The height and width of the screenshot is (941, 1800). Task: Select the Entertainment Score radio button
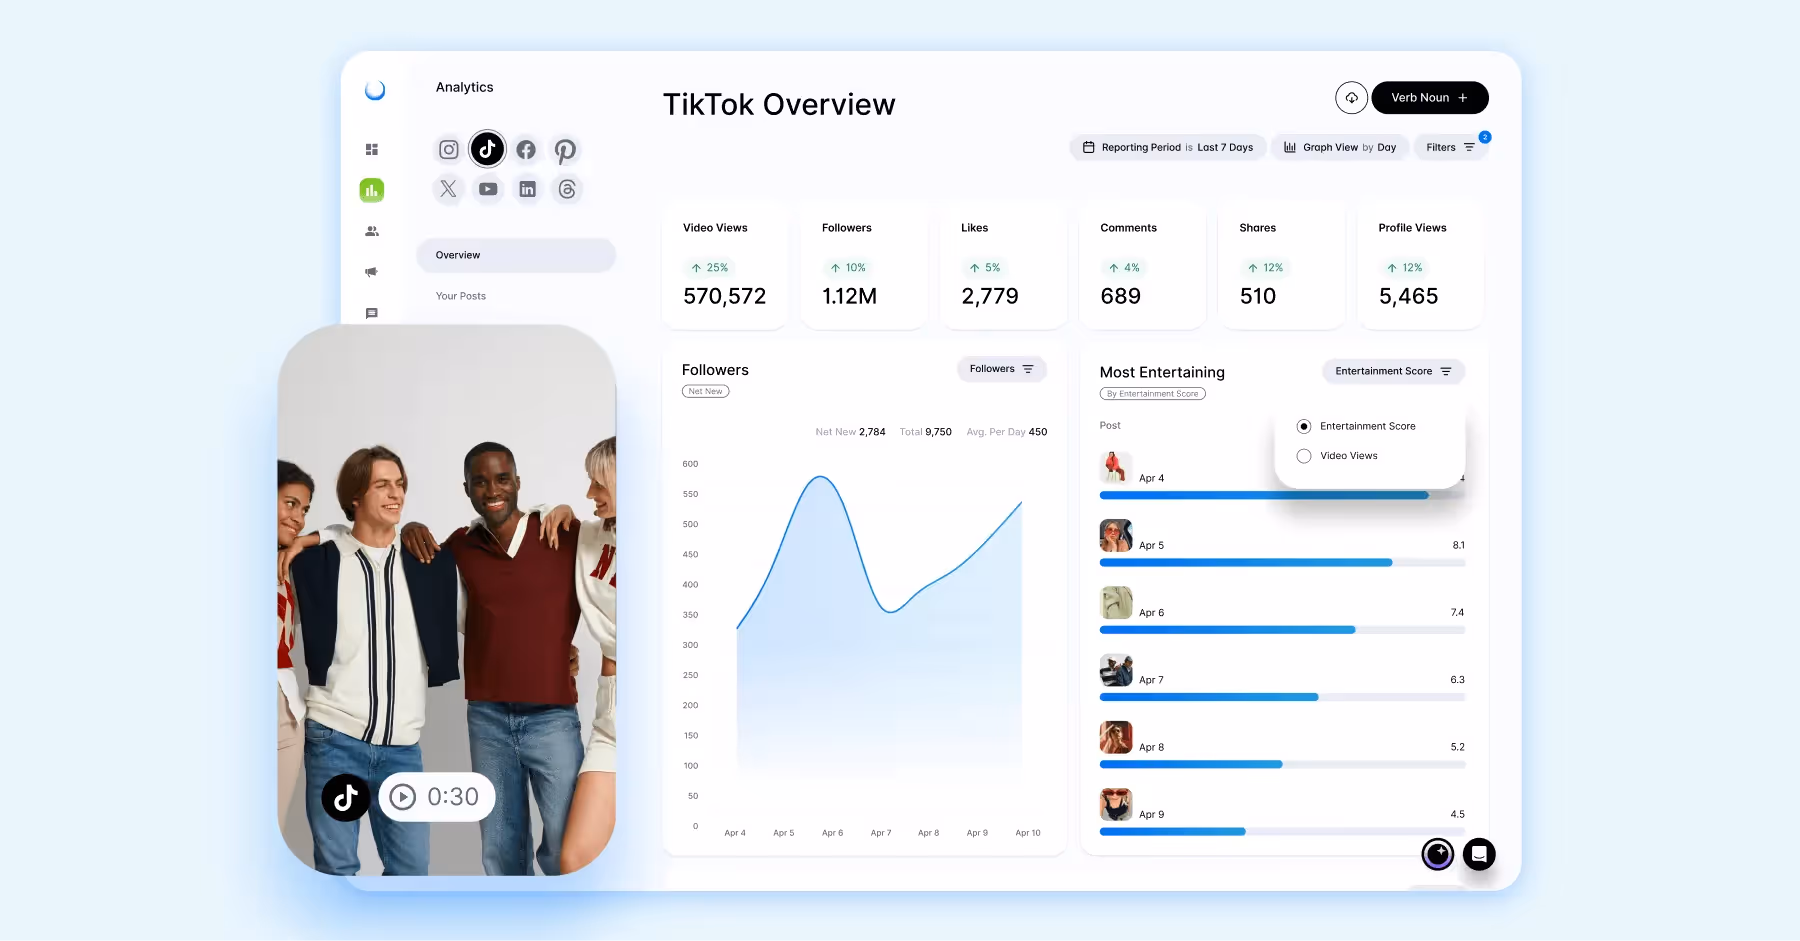pos(1304,426)
